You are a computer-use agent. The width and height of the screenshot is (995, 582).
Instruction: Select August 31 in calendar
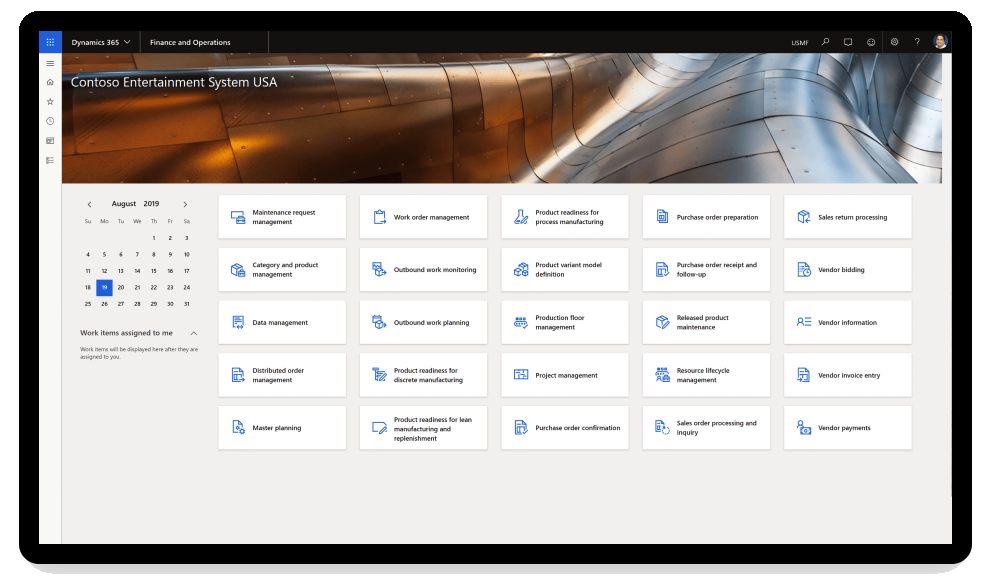[187, 304]
